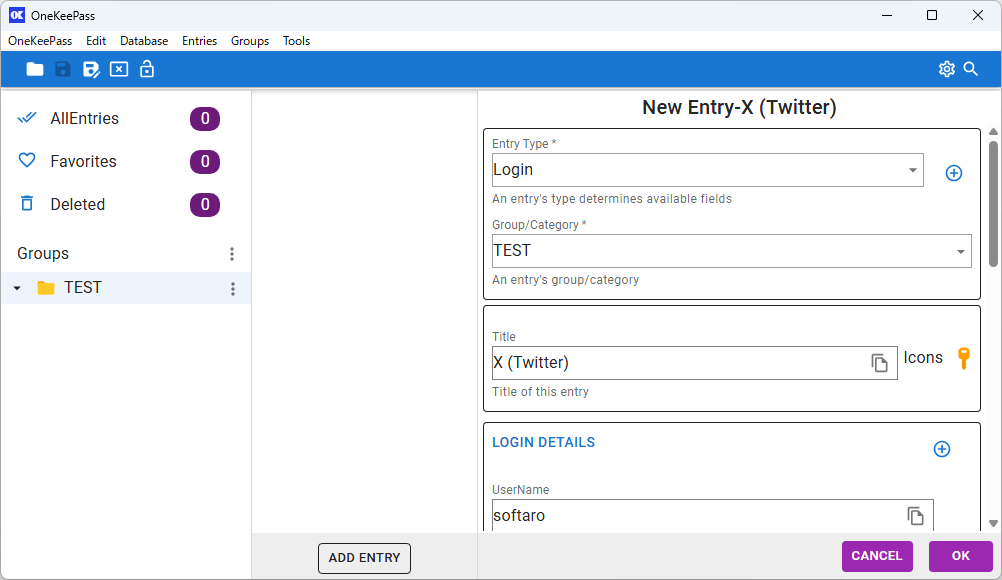Copy the UserName field value
1002x580 pixels.
pyautogui.click(x=915, y=516)
